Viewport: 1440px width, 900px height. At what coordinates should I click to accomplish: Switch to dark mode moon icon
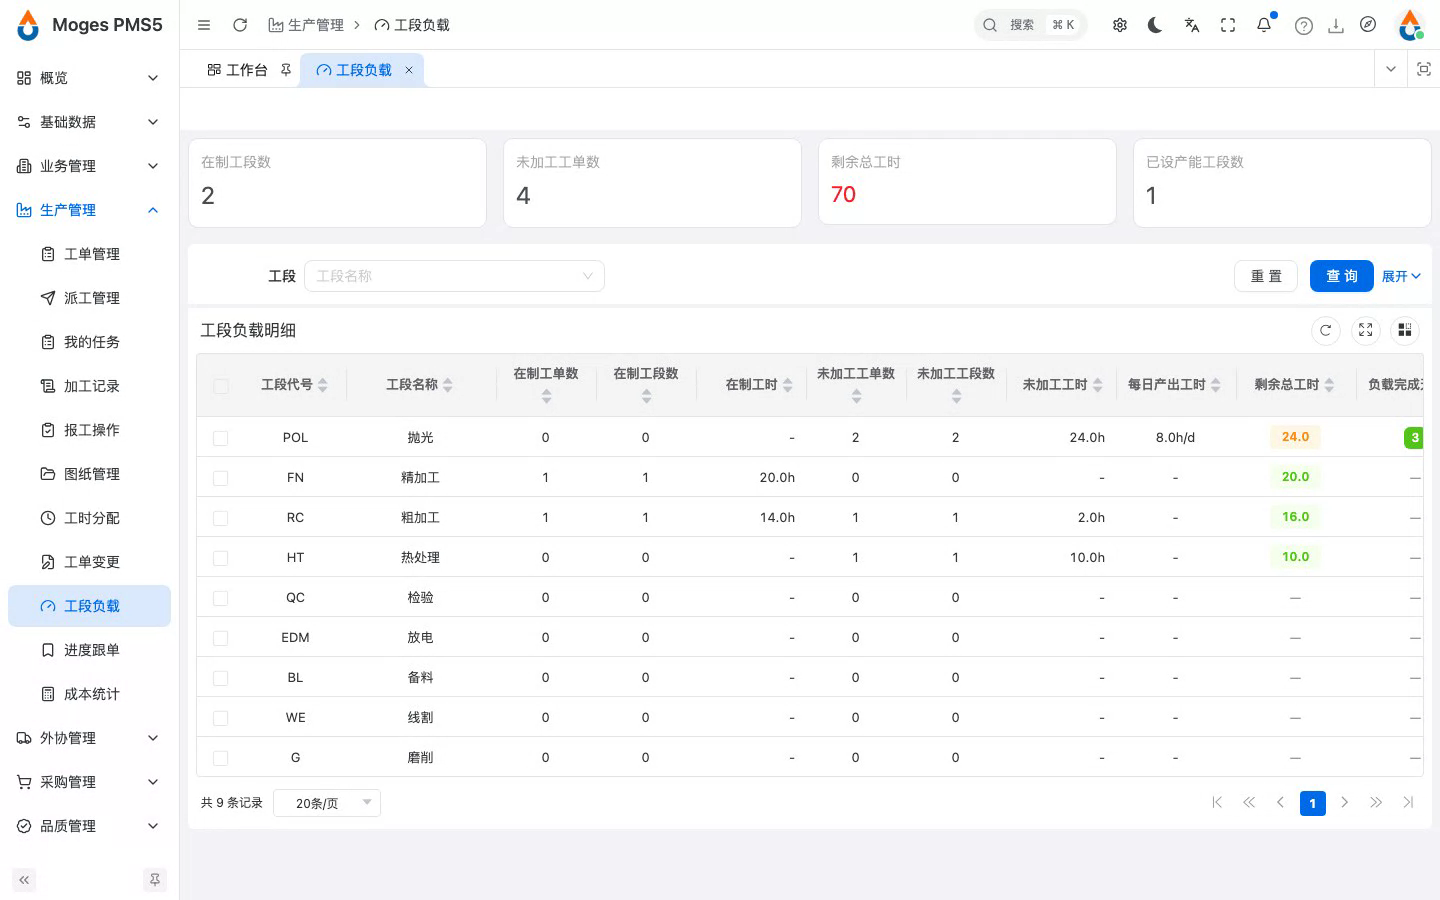pos(1155,25)
